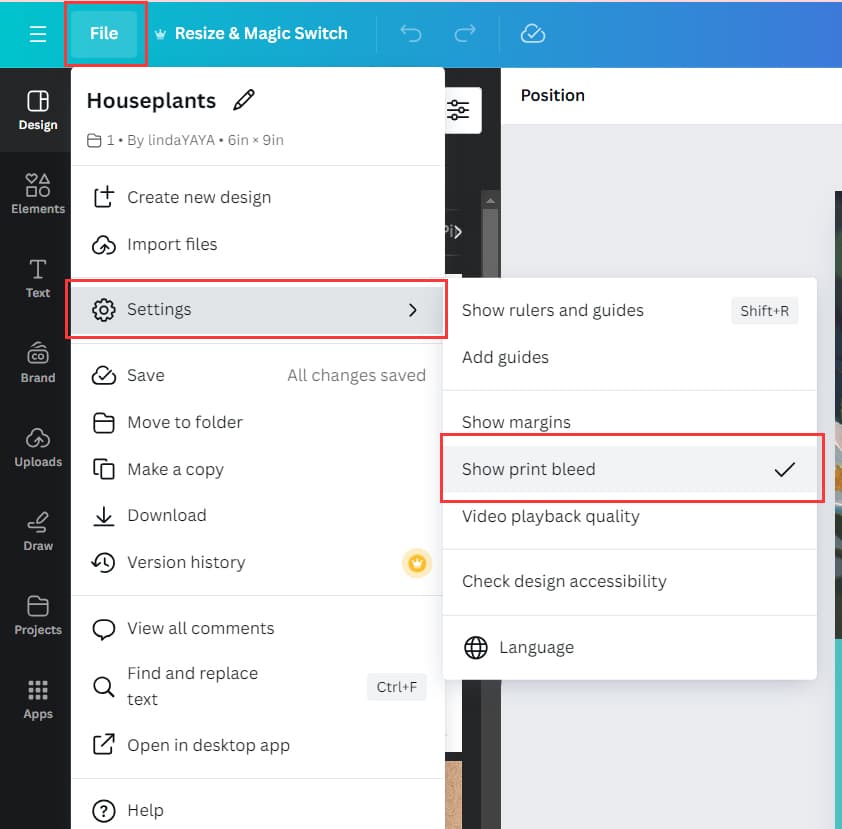This screenshot has height=829, width=842.
Task: Open Resize & Magic Switch
Action: [251, 33]
